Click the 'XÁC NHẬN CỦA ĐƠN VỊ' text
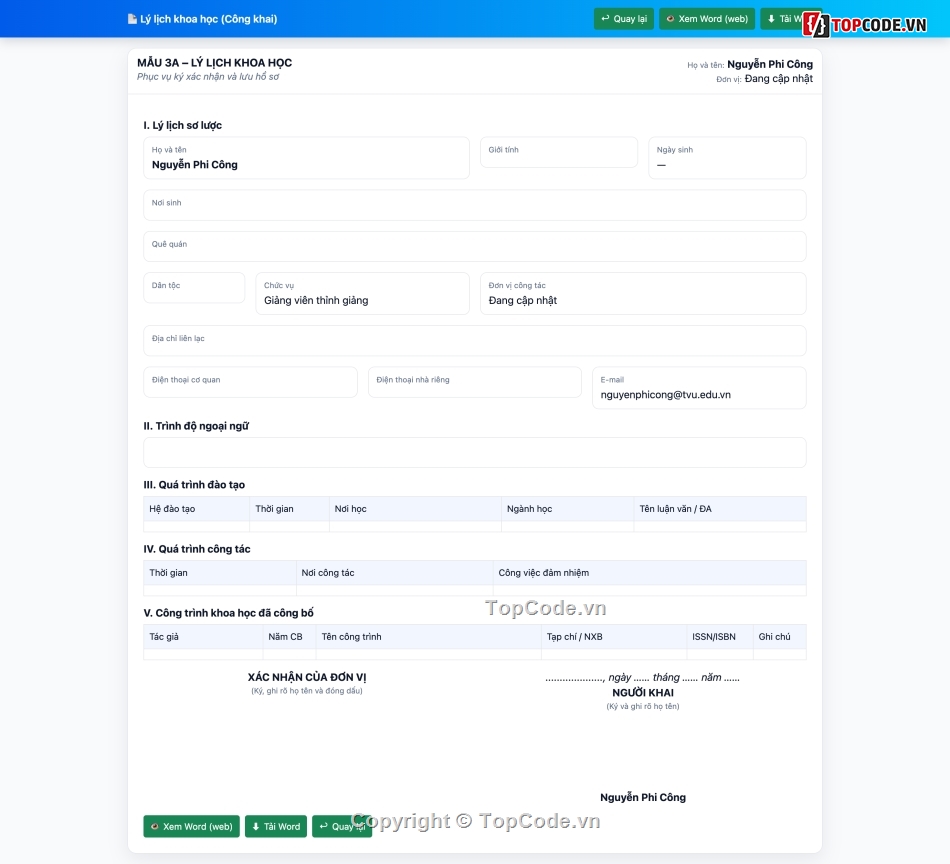This screenshot has height=864, width=950. click(307, 677)
